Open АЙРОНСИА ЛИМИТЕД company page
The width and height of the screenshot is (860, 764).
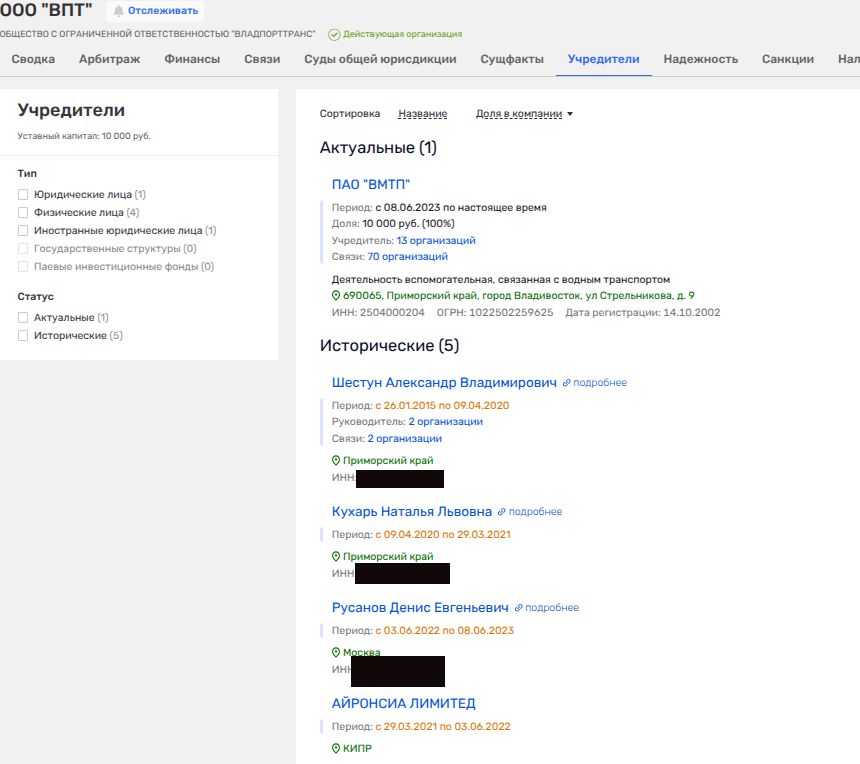403,704
